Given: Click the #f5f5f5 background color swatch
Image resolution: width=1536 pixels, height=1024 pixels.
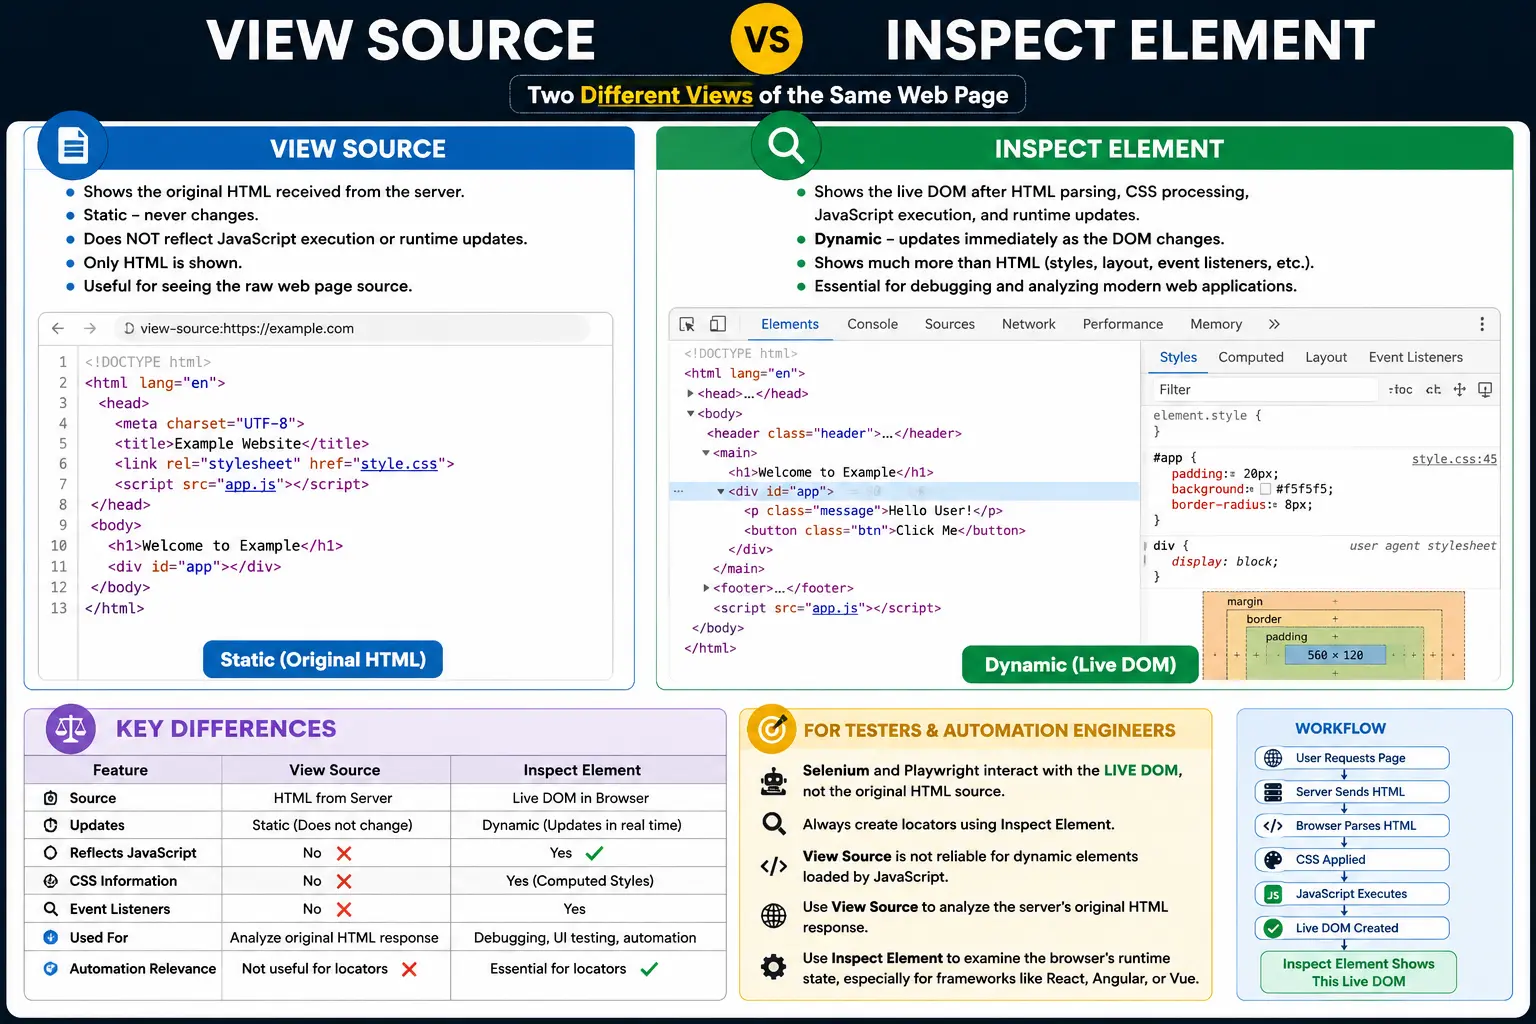Looking at the screenshot, I should (x=1265, y=489).
